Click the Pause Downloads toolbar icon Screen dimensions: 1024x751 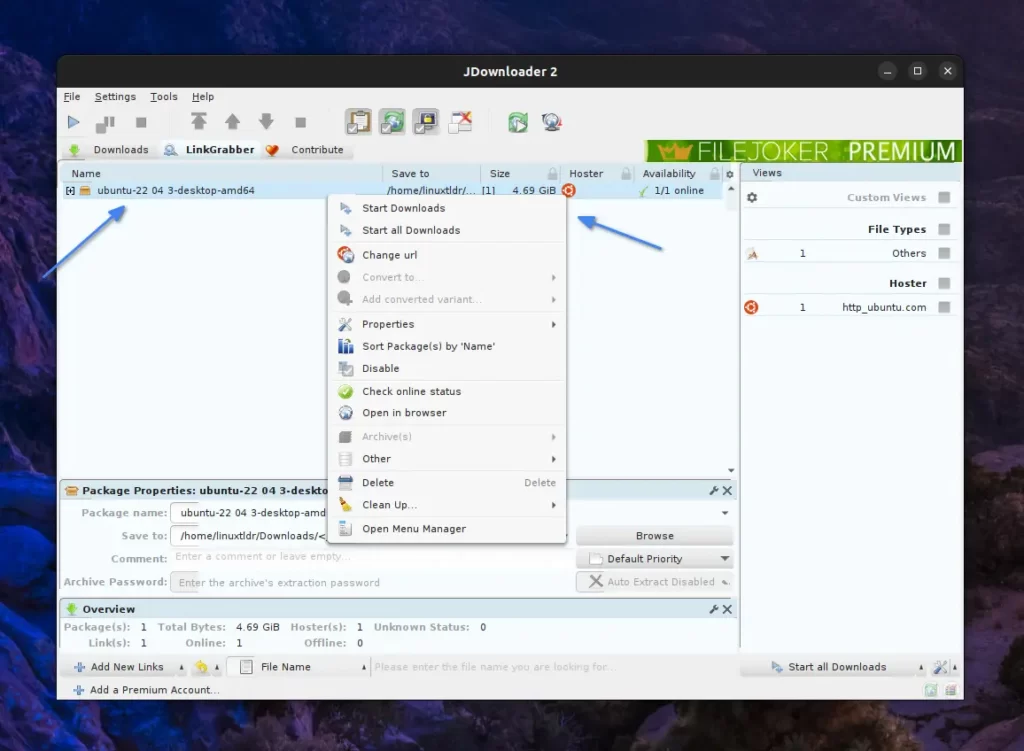pyautogui.click(x=105, y=123)
